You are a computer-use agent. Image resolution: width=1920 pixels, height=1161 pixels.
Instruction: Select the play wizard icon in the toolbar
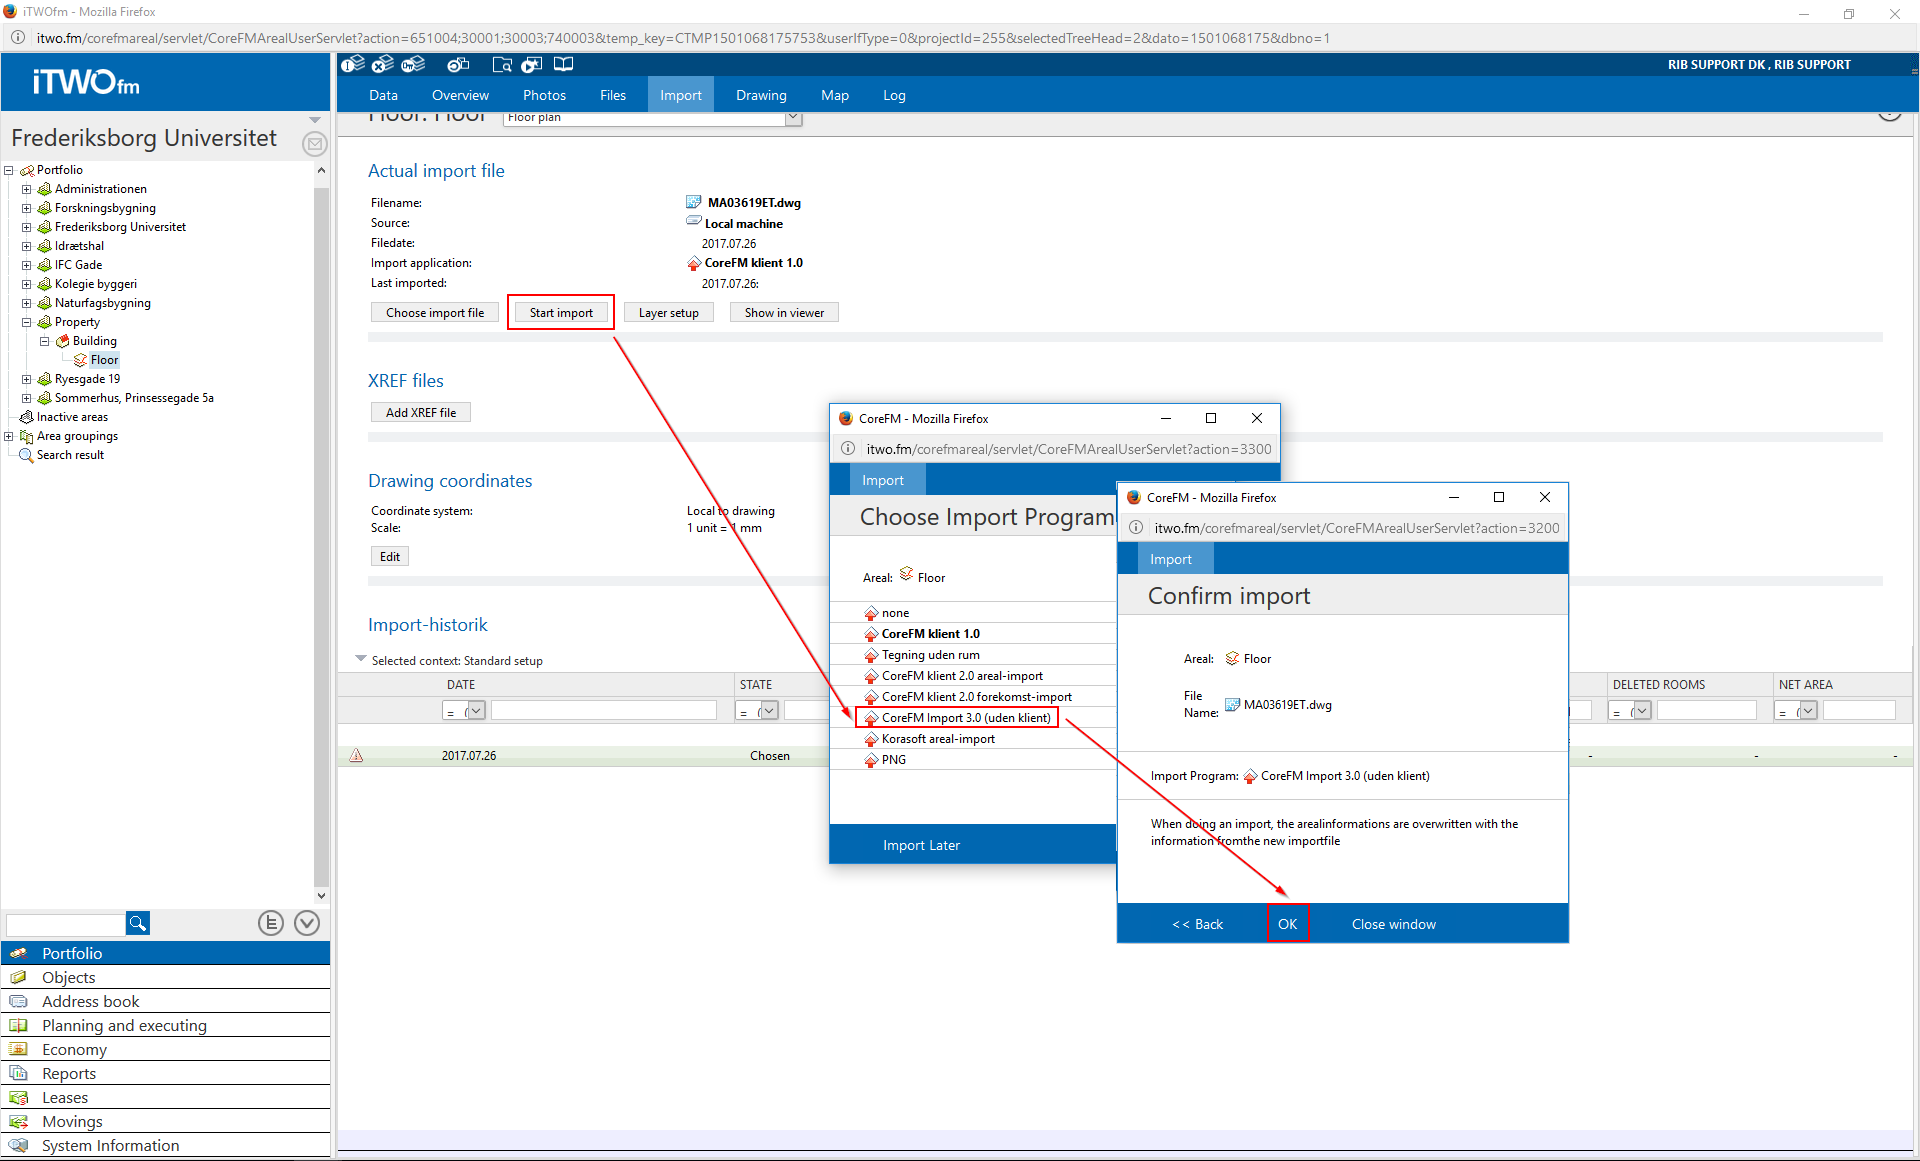pos(531,64)
